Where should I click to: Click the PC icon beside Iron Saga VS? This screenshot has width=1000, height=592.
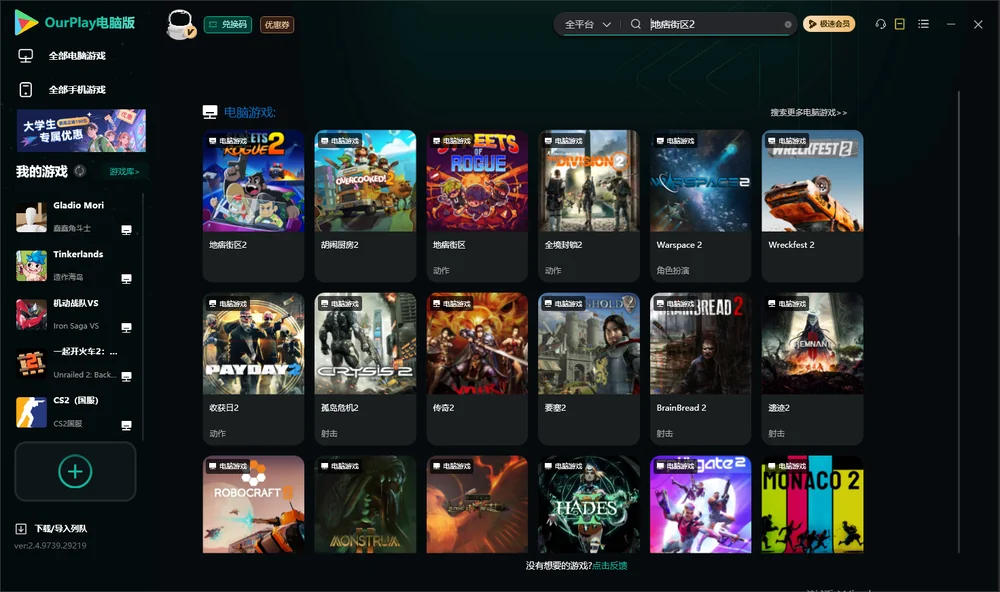126,327
